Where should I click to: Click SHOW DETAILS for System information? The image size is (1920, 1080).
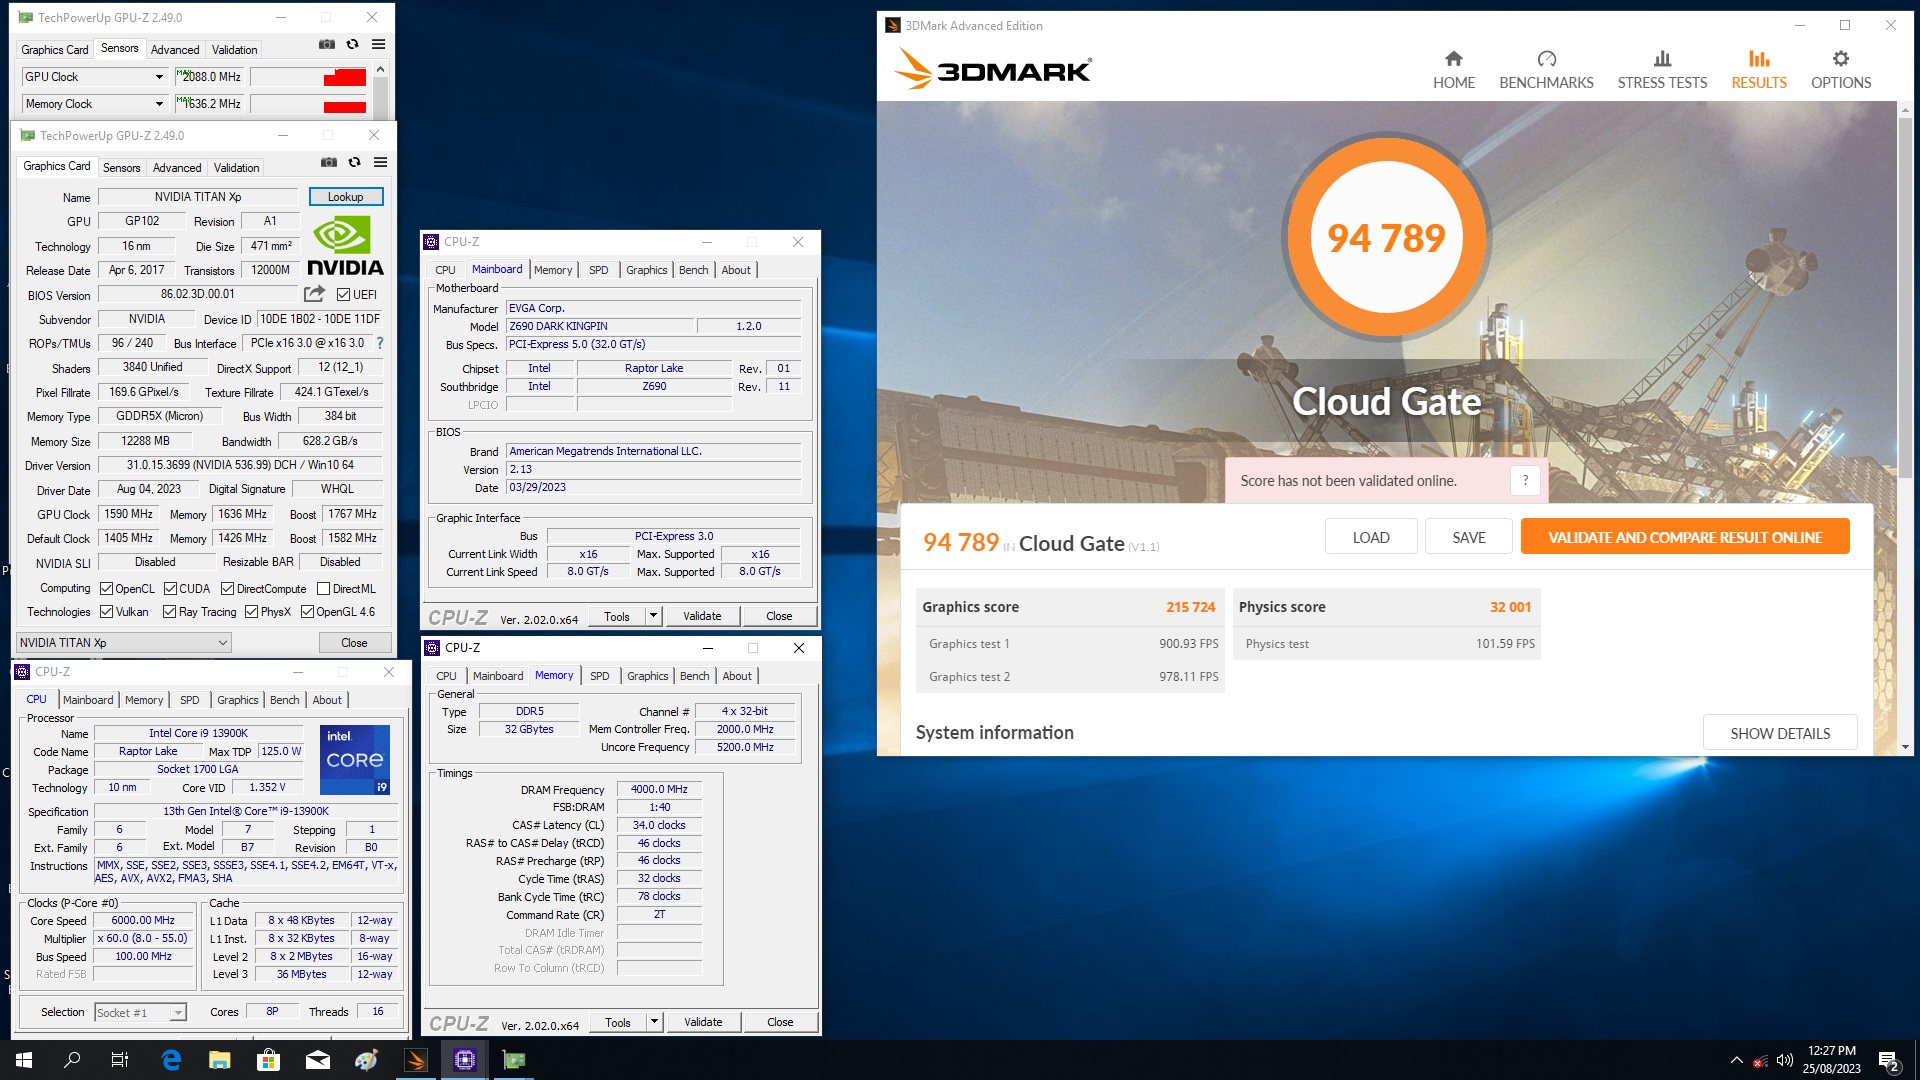1780,733
